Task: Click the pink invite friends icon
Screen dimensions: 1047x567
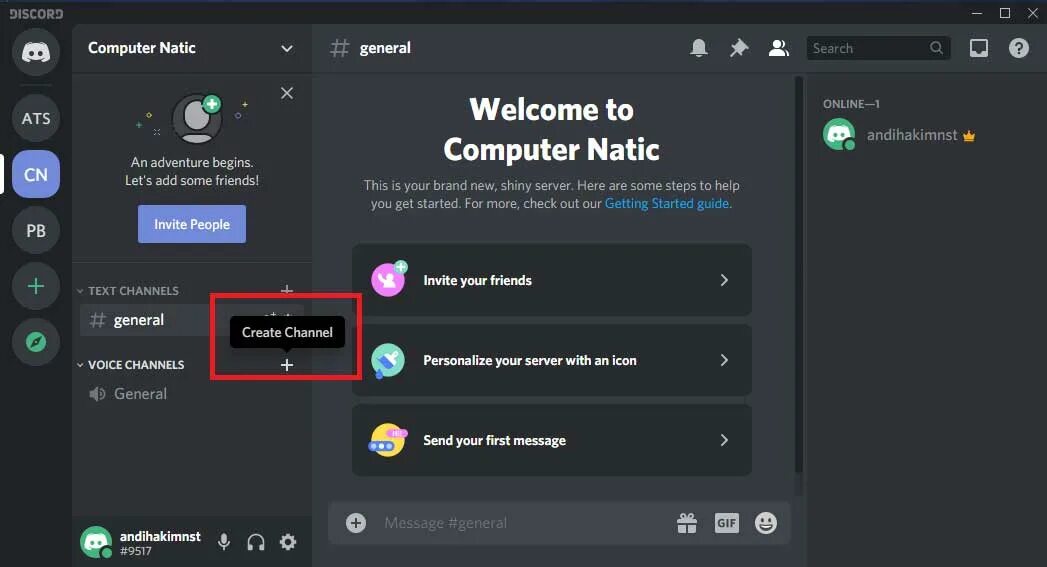Action: (x=389, y=278)
